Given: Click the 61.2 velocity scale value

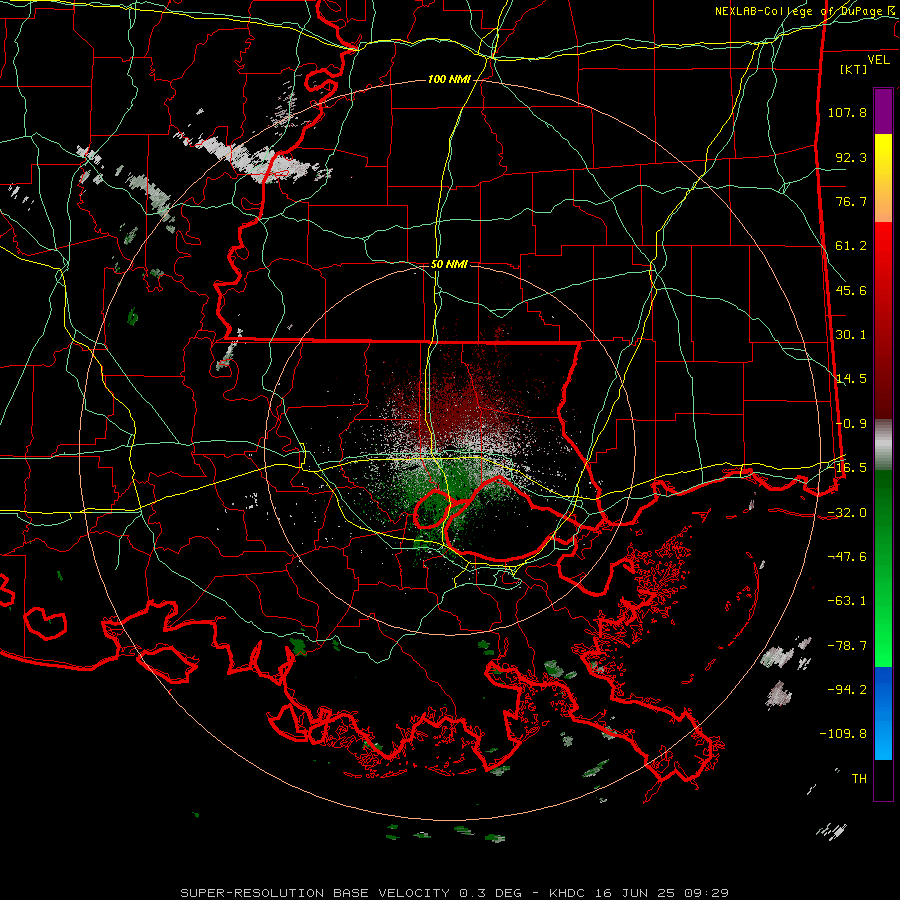Looking at the screenshot, I should pyautogui.click(x=851, y=246).
